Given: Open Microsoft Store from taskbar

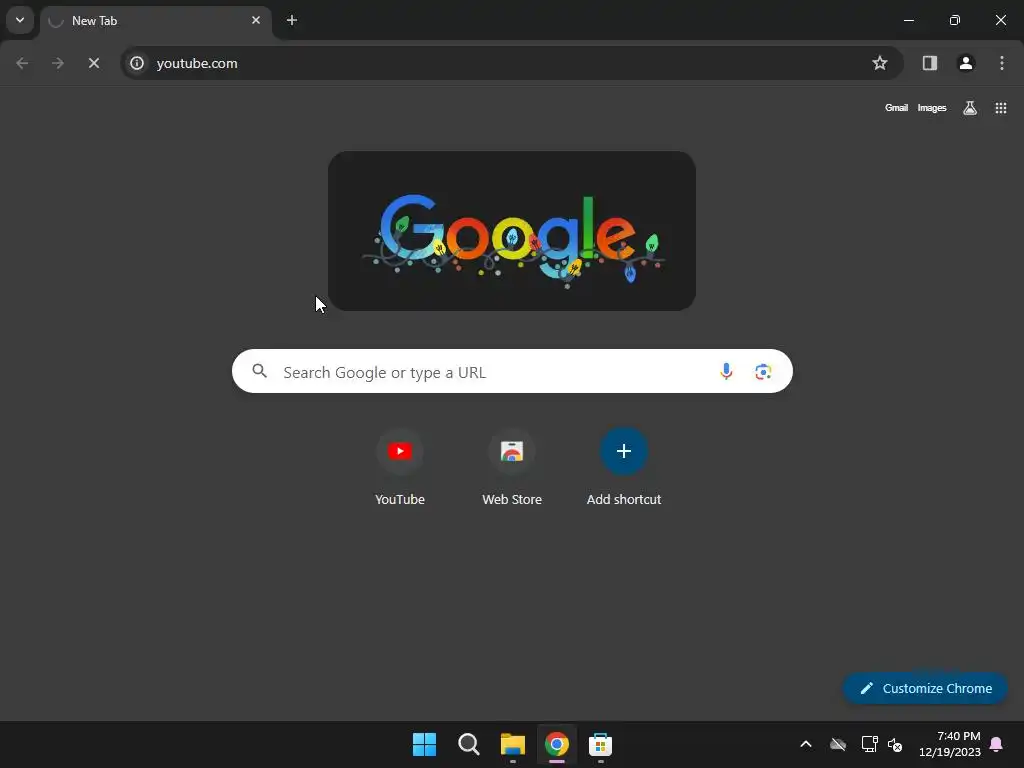Looking at the screenshot, I should (600, 744).
